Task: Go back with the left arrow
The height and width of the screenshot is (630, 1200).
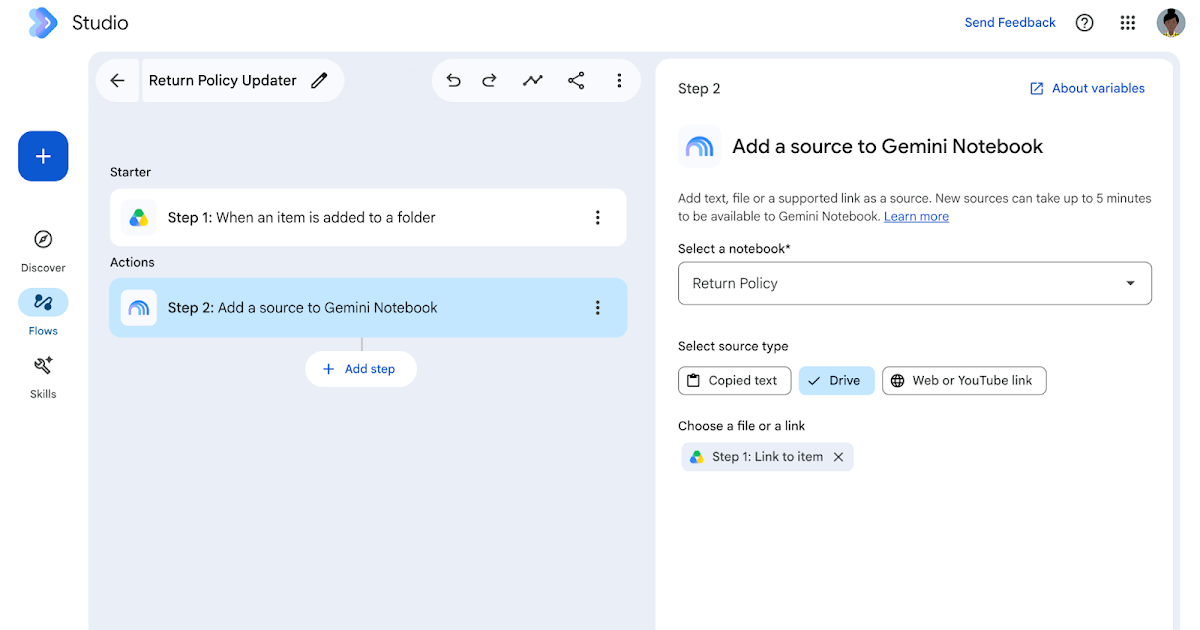Action: click(x=118, y=81)
